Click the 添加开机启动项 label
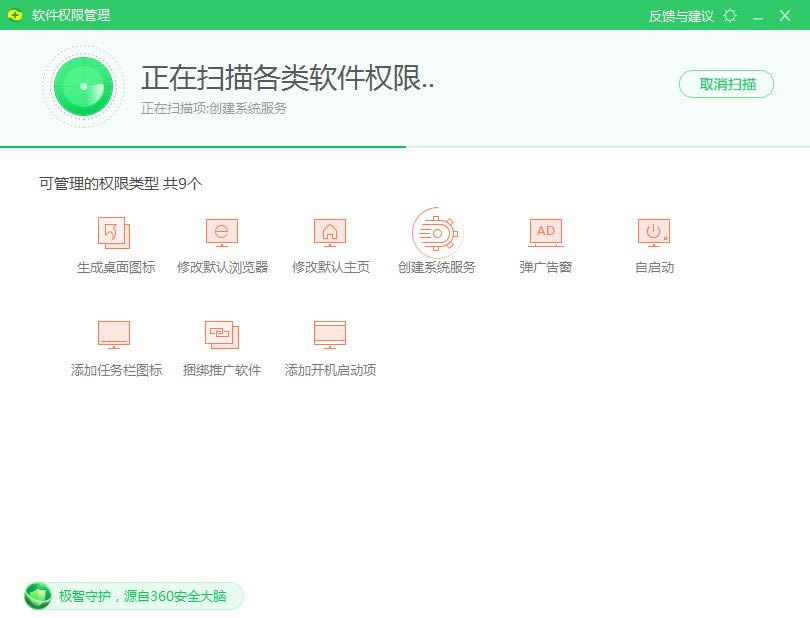Screen dimensions: 810x618 [330, 370]
